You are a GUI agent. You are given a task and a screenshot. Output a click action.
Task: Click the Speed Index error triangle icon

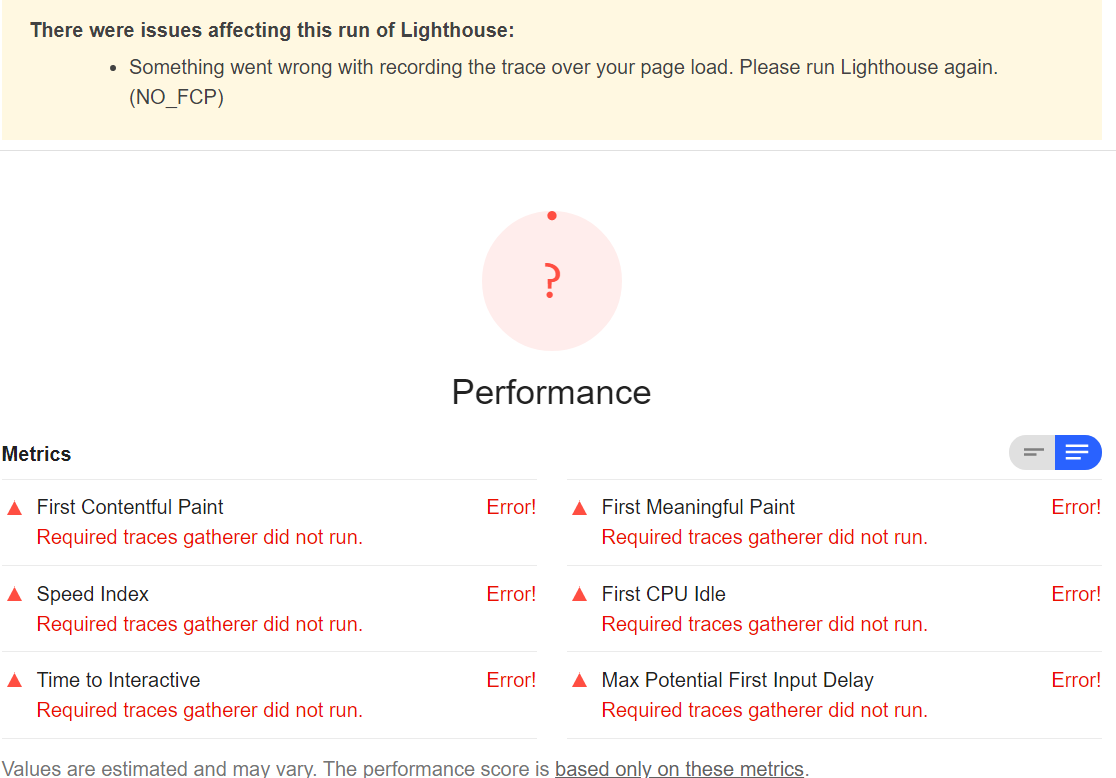pyautogui.click(x=13, y=593)
